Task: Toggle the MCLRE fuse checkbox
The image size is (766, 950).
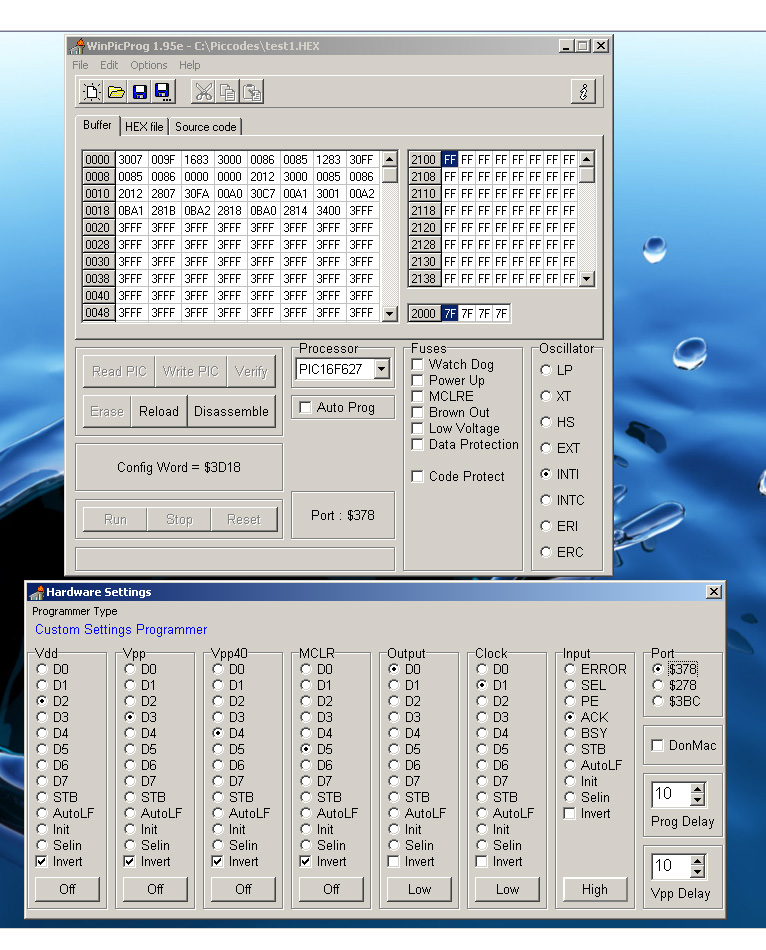Action: click(443, 396)
